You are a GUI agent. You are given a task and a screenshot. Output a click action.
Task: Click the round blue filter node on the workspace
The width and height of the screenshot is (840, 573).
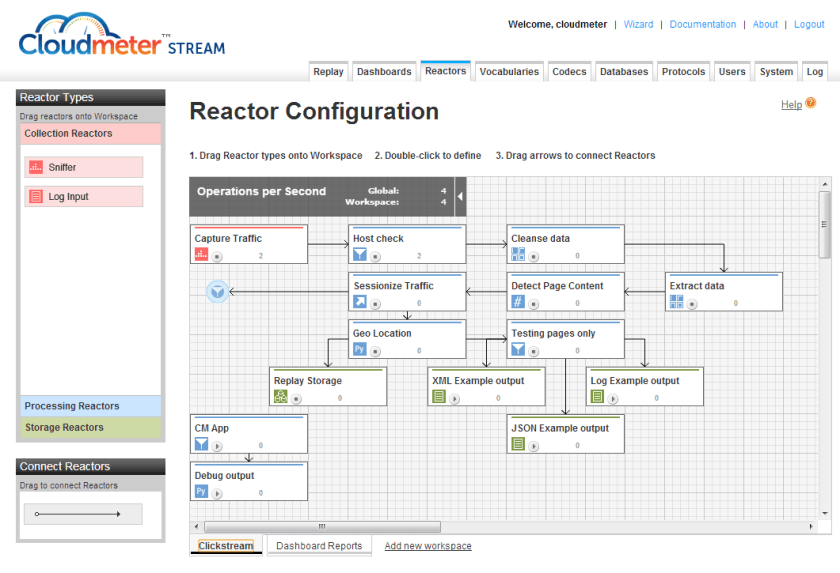(x=217, y=291)
